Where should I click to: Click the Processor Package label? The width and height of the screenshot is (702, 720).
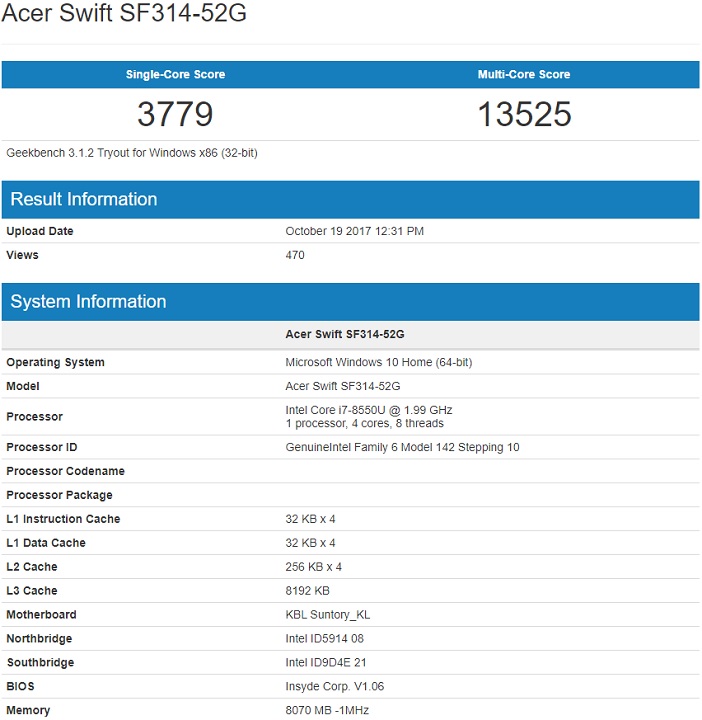60,495
